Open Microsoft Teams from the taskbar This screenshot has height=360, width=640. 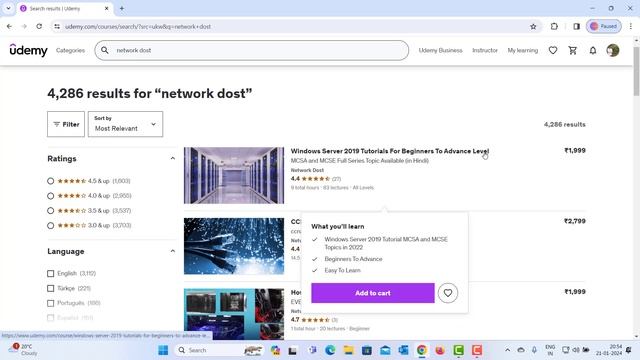click(x=312, y=350)
